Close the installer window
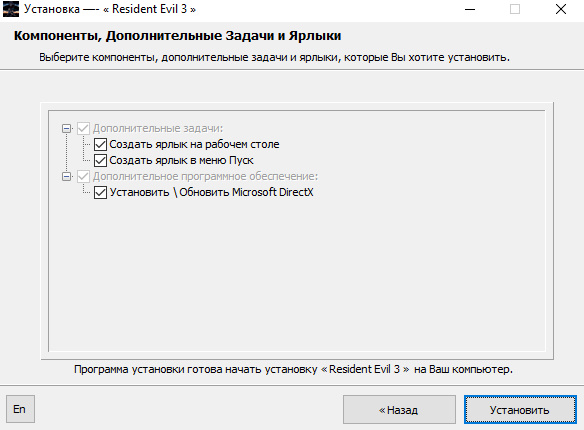The height and width of the screenshot is (430, 584). [x=561, y=9]
